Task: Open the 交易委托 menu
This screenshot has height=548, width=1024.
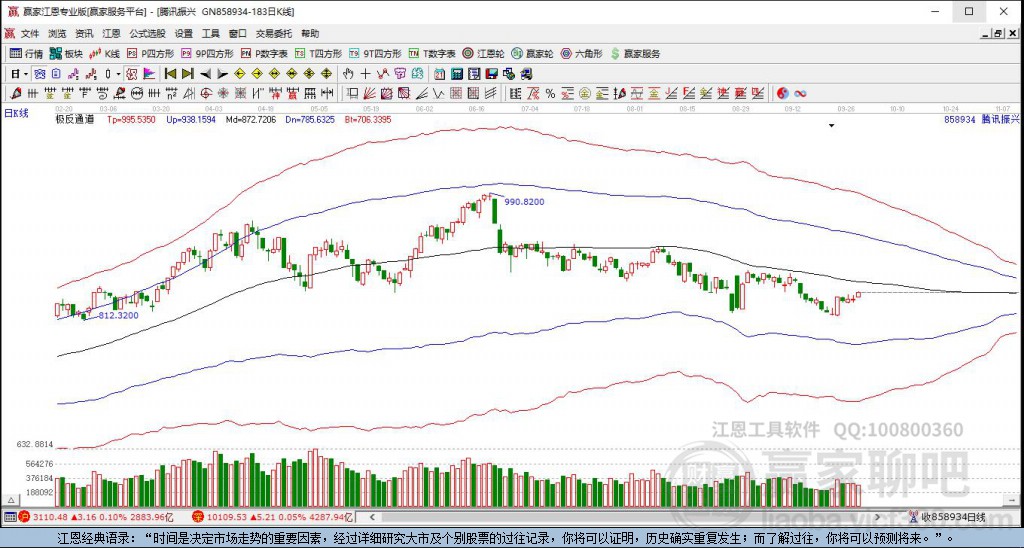Action: tap(274, 33)
